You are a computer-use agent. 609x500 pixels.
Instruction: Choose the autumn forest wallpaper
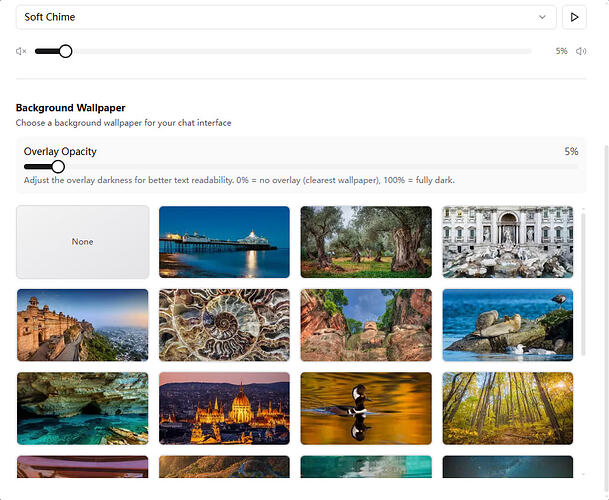point(508,408)
